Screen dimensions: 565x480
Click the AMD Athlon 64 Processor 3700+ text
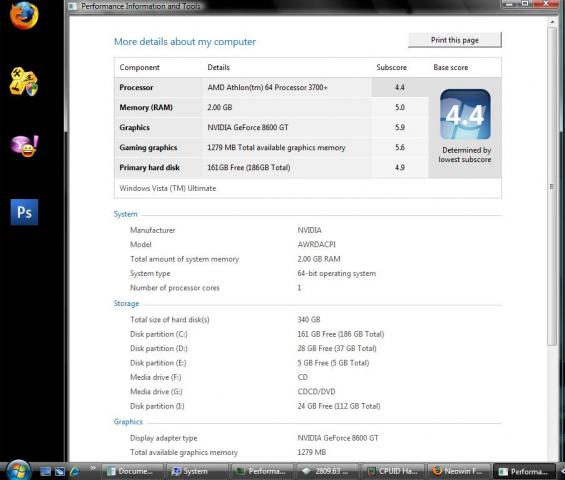coord(267,88)
